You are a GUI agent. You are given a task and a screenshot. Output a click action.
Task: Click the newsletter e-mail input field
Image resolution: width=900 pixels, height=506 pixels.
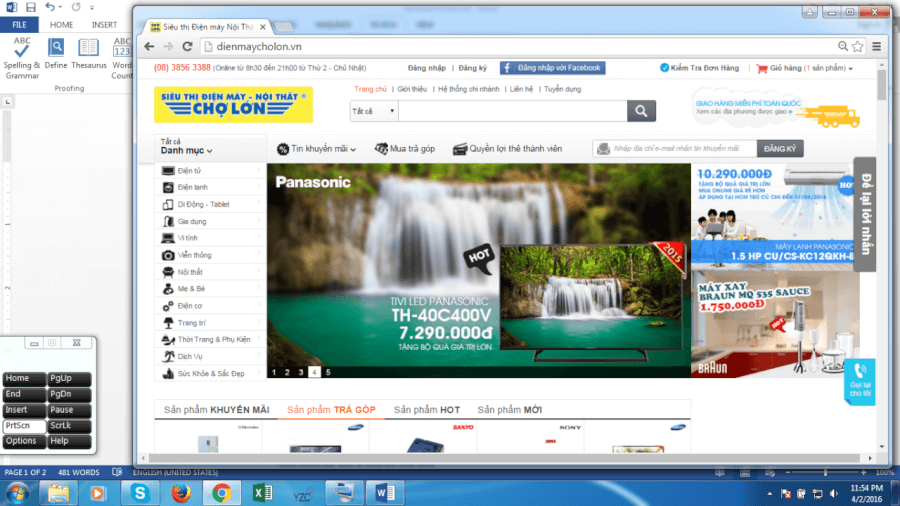click(675, 148)
